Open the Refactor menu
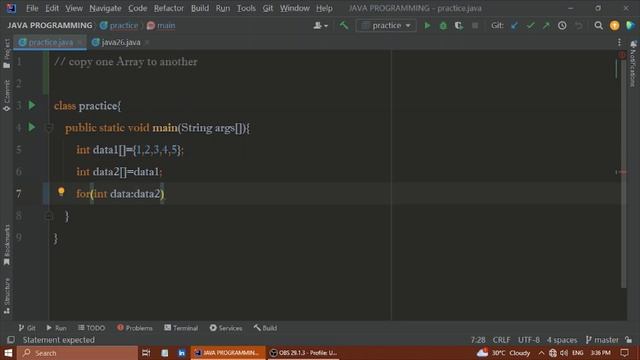 point(169,8)
